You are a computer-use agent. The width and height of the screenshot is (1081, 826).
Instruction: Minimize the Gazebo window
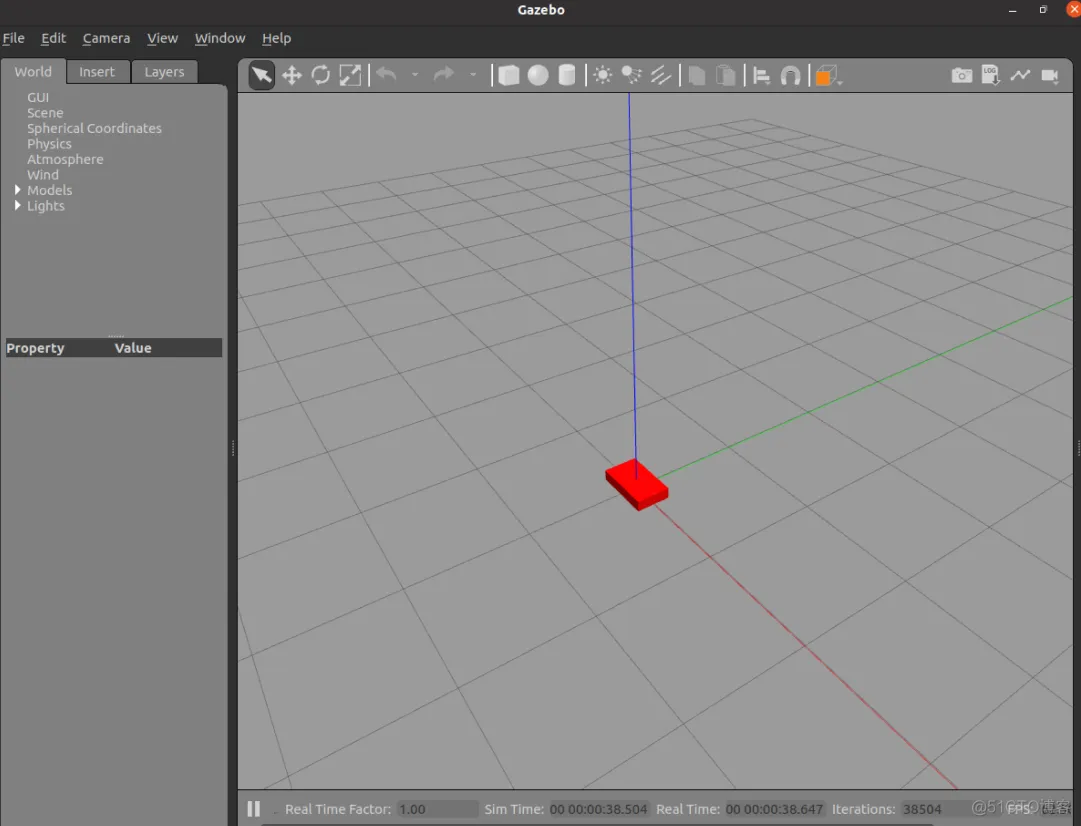pyautogui.click(x=1012, y=10)
